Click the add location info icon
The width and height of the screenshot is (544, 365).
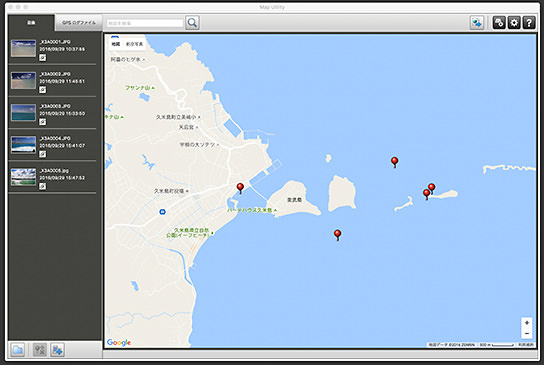coord(57,350)
